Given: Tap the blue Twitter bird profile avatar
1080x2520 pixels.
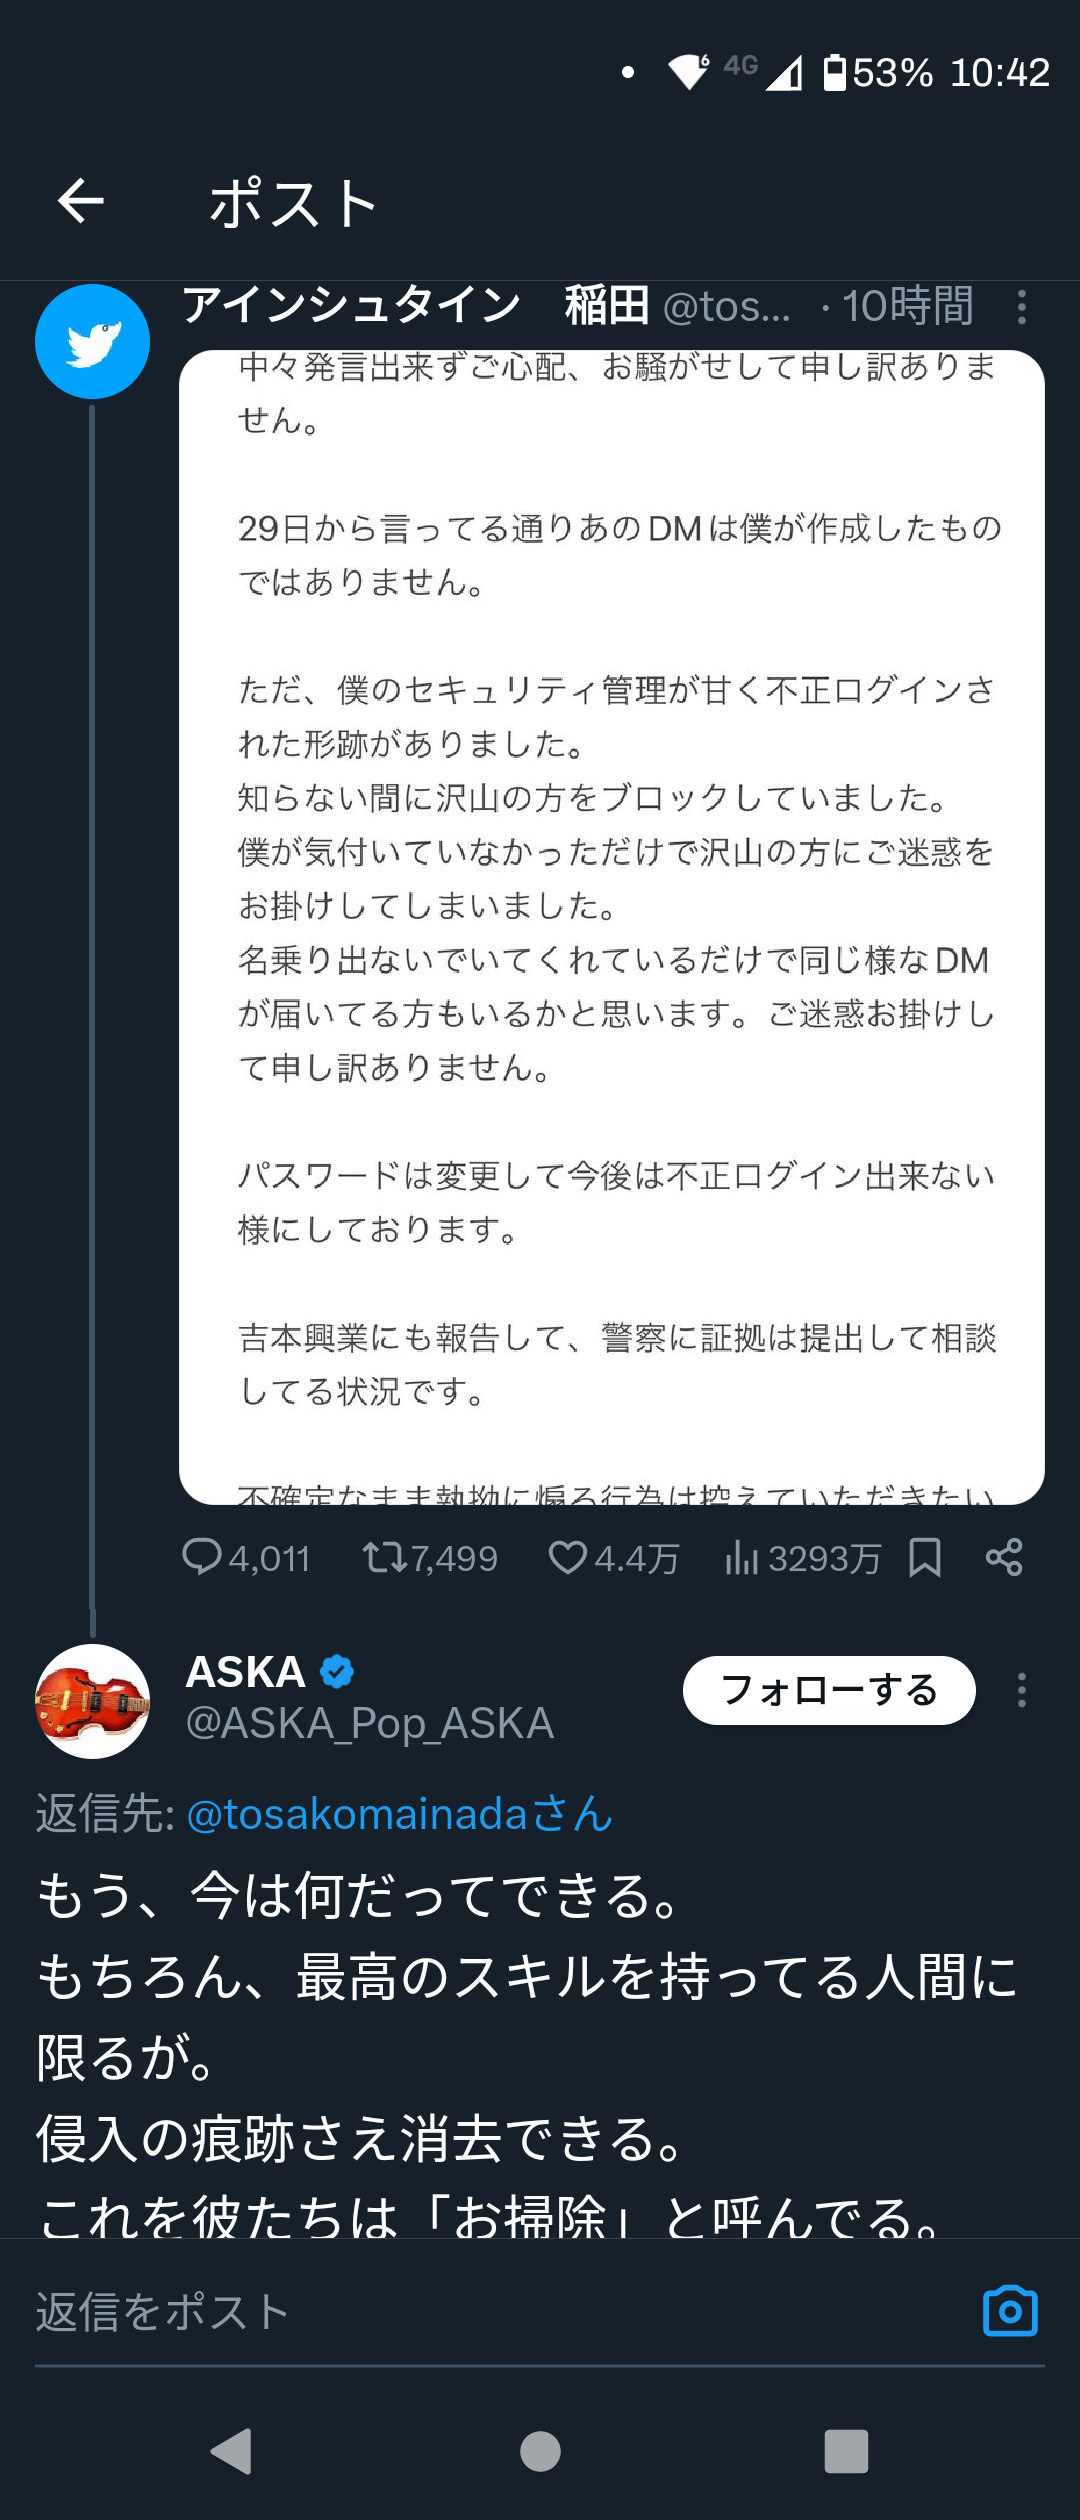Looking at the screenshot, I should point(93,342).
